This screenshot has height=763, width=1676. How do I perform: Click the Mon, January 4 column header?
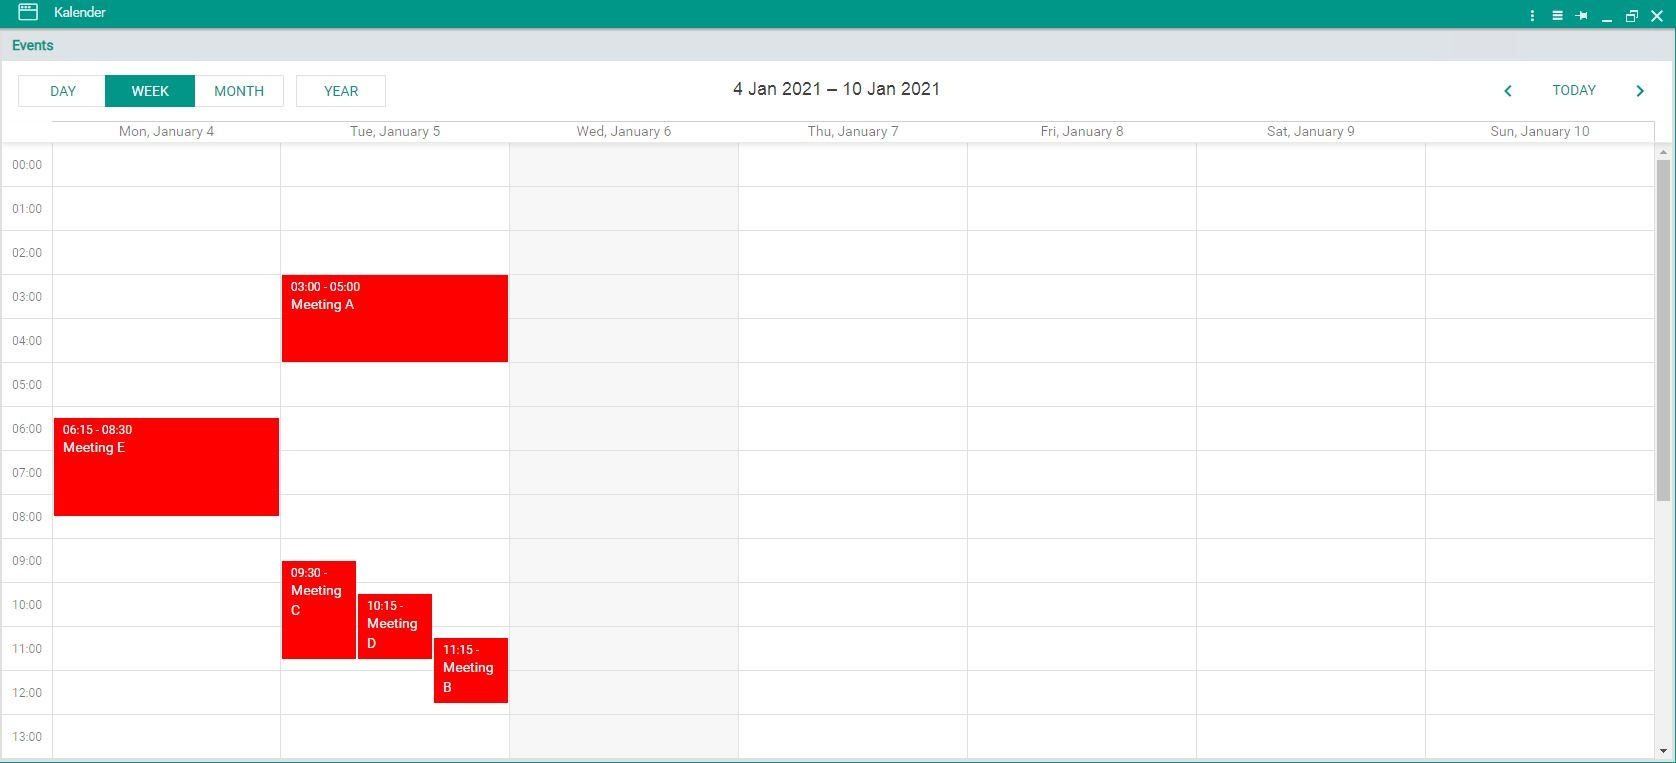point(166,131)
